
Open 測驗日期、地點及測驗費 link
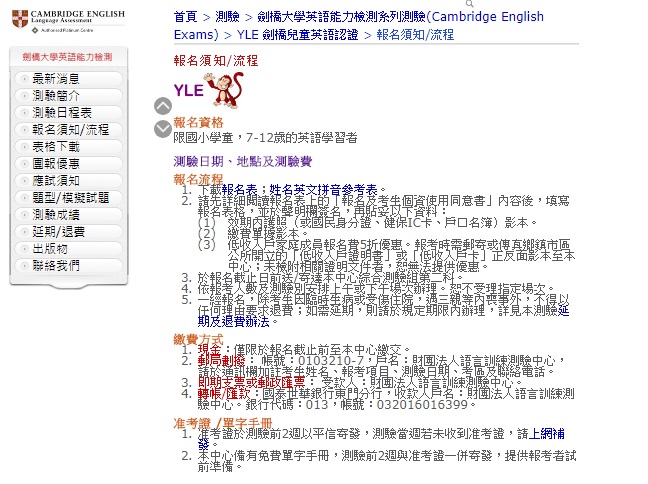click(243, 161)
